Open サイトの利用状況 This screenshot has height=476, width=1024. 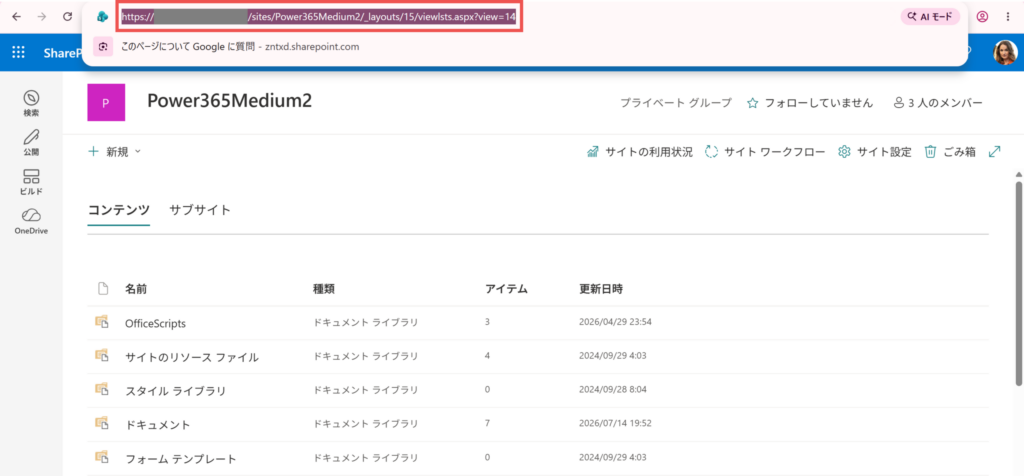click(640, 152)
